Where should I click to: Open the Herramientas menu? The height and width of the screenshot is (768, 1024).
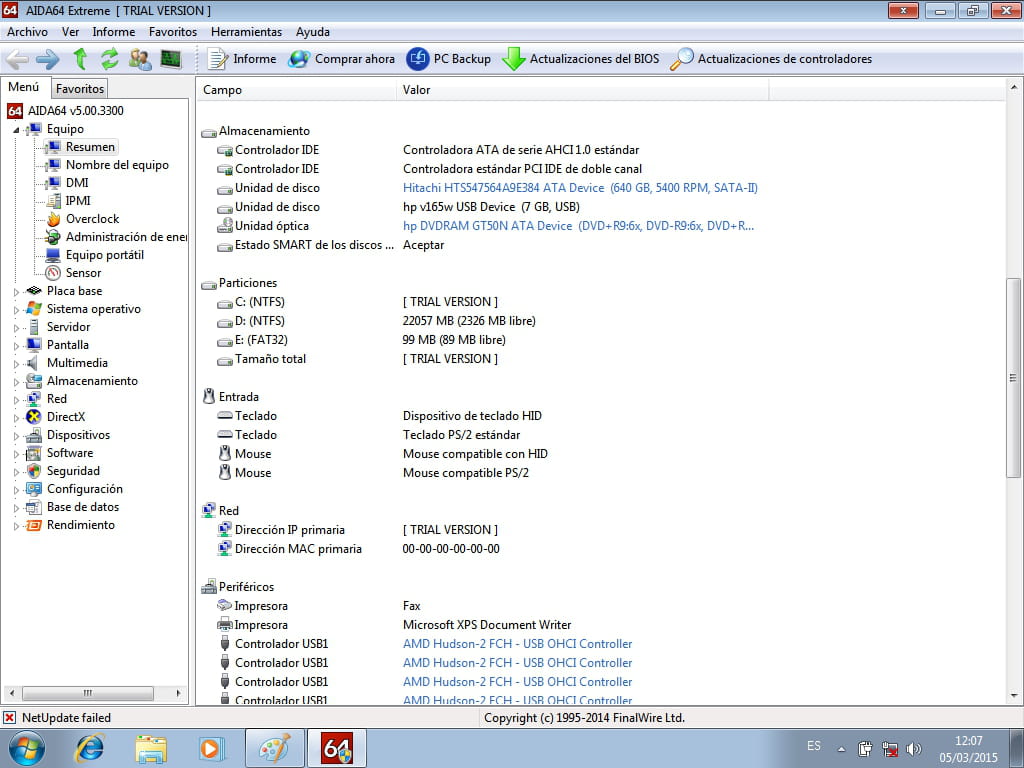coord(246,32)
